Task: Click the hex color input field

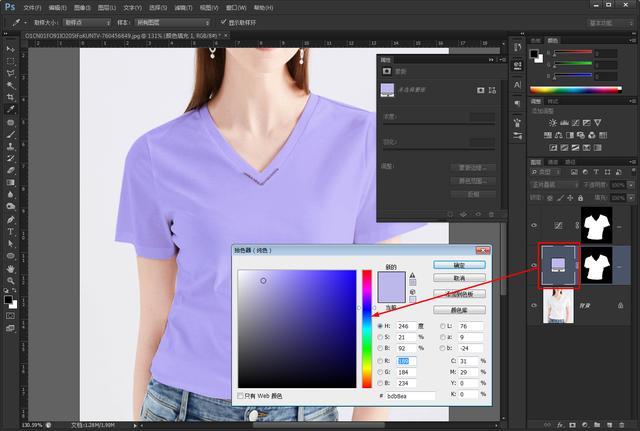Action: (410, 396)
